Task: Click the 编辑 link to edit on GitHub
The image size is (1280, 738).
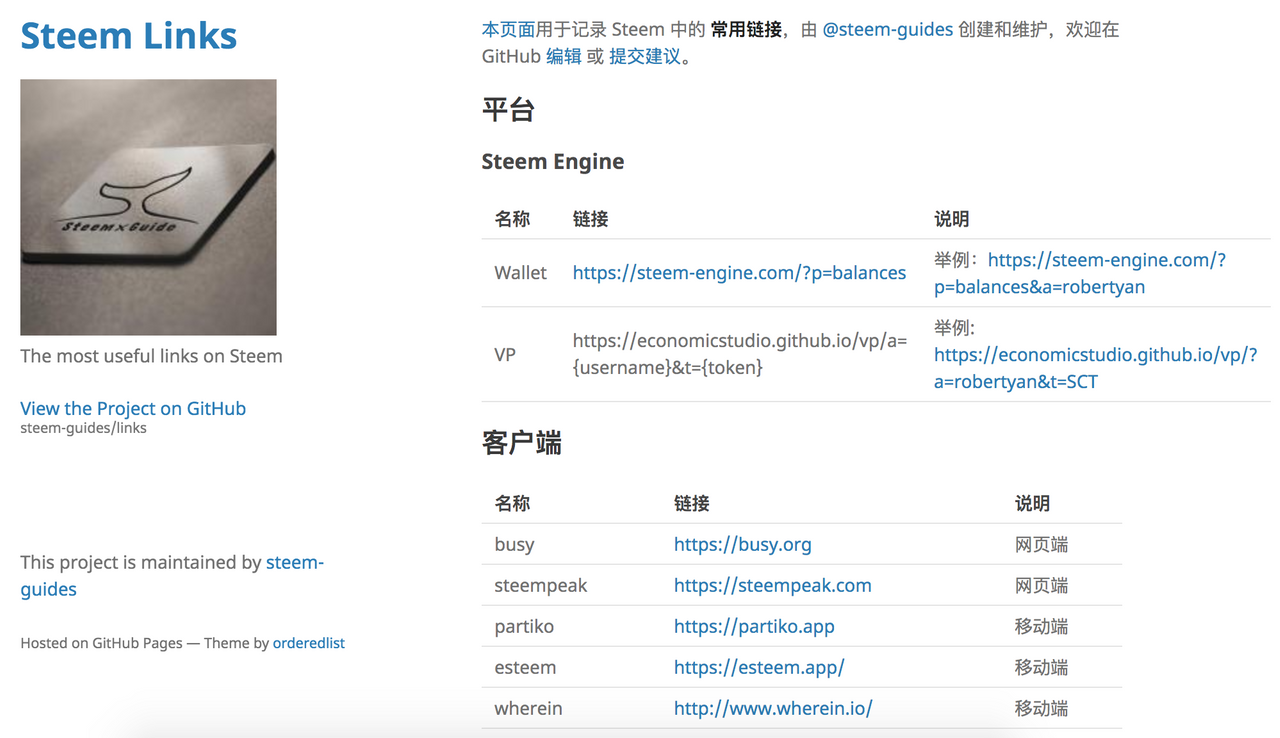Action: point(563,56)
